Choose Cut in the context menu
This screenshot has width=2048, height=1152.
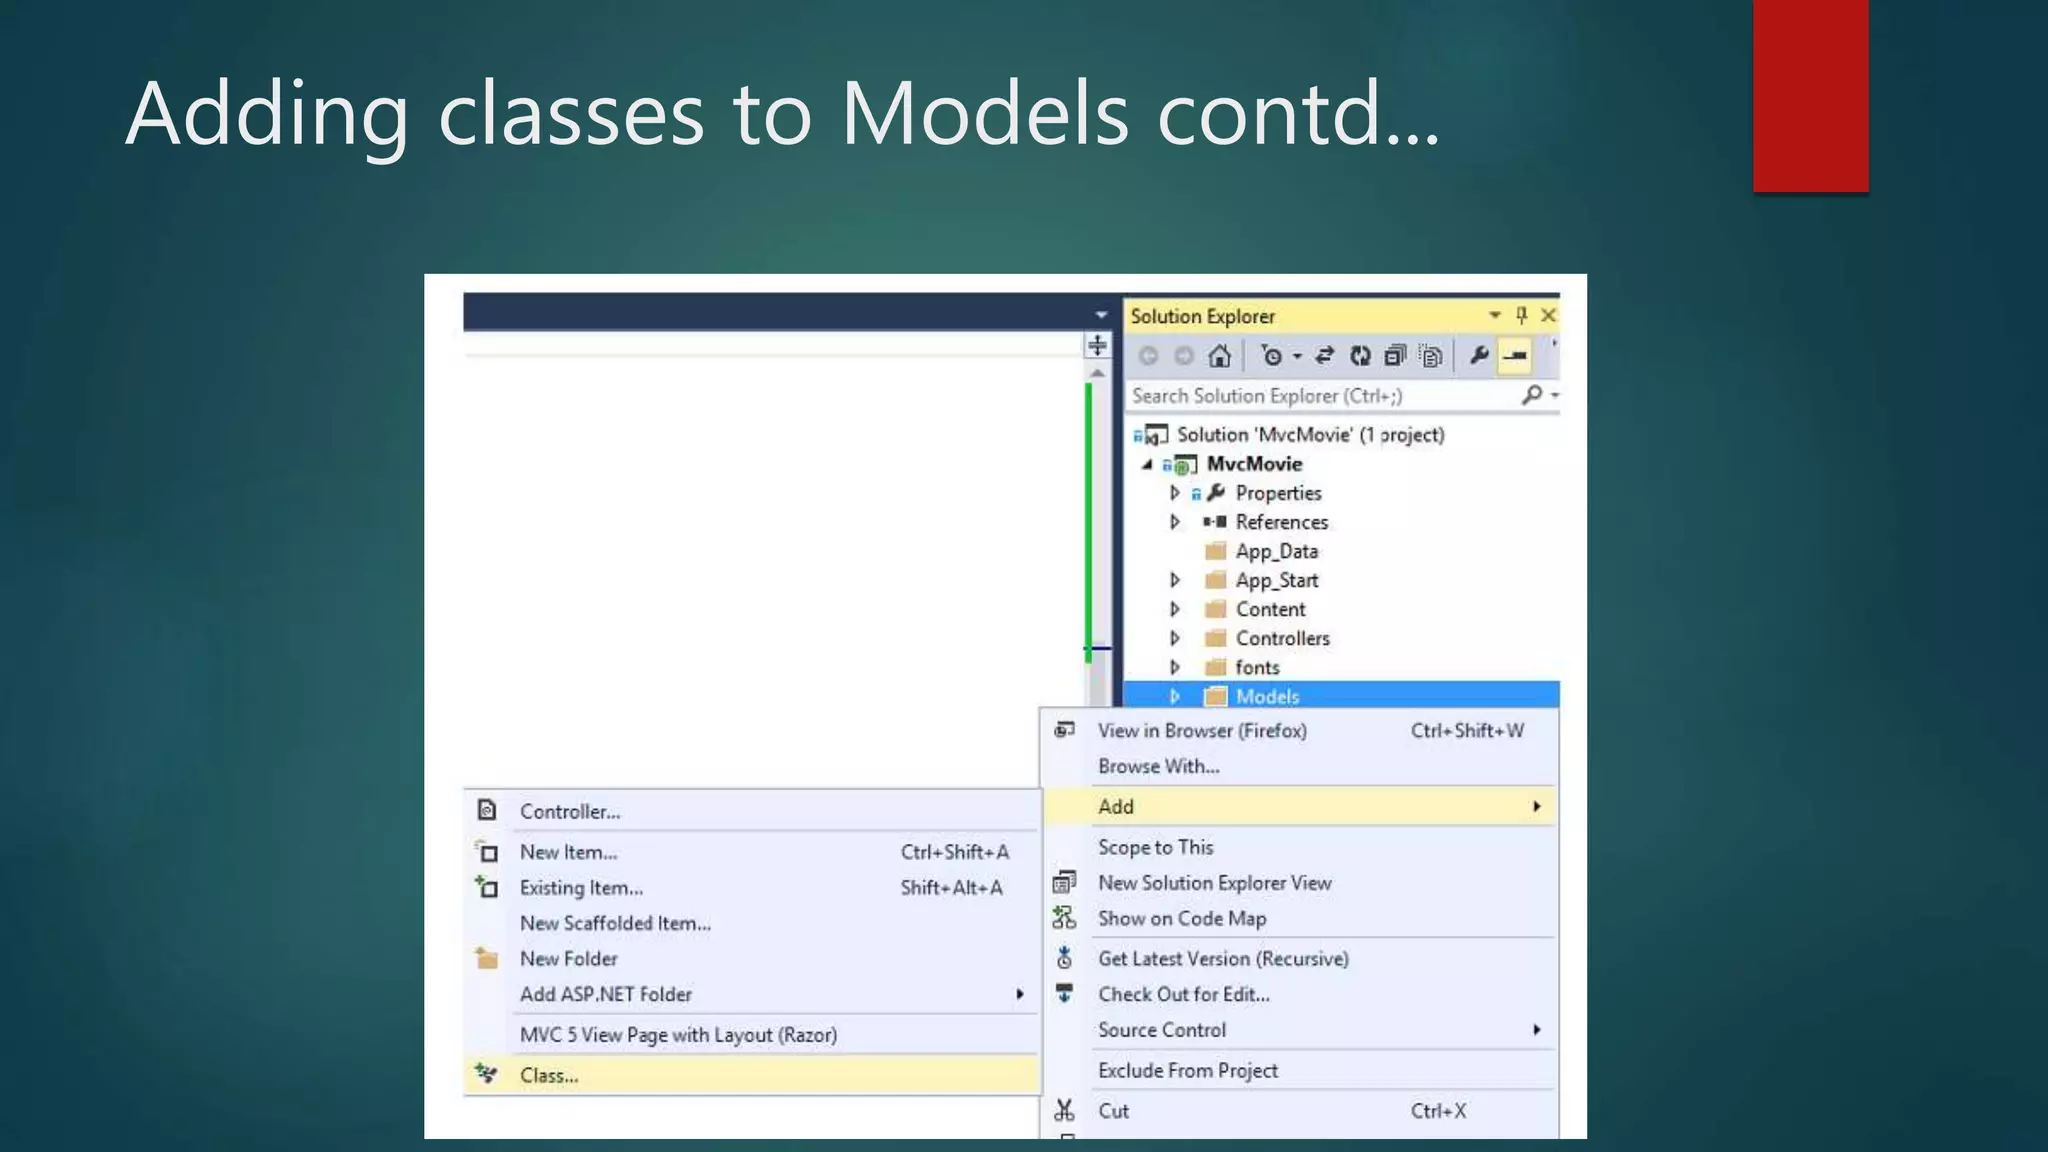tap(1300, 1111)
